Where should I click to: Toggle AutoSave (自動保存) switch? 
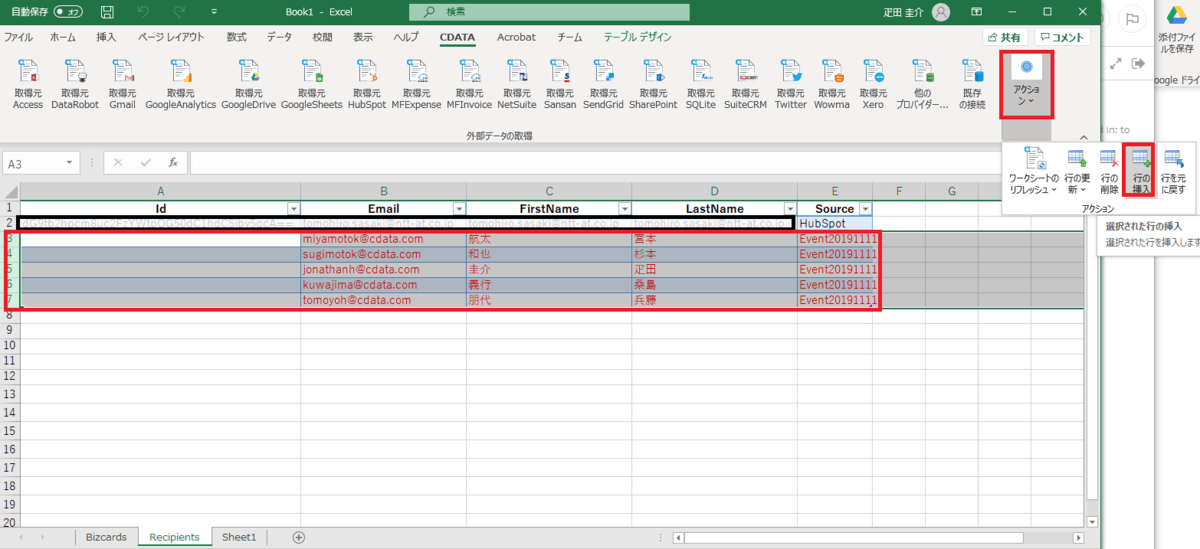[x=68, y=12]
